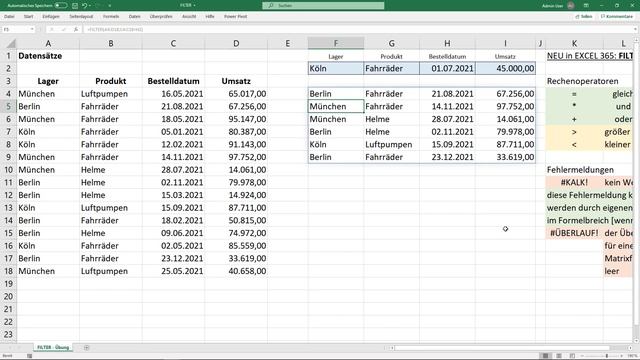Switch to Normal view icon
This screenshot has height=360, width=640.
point(545,356)
